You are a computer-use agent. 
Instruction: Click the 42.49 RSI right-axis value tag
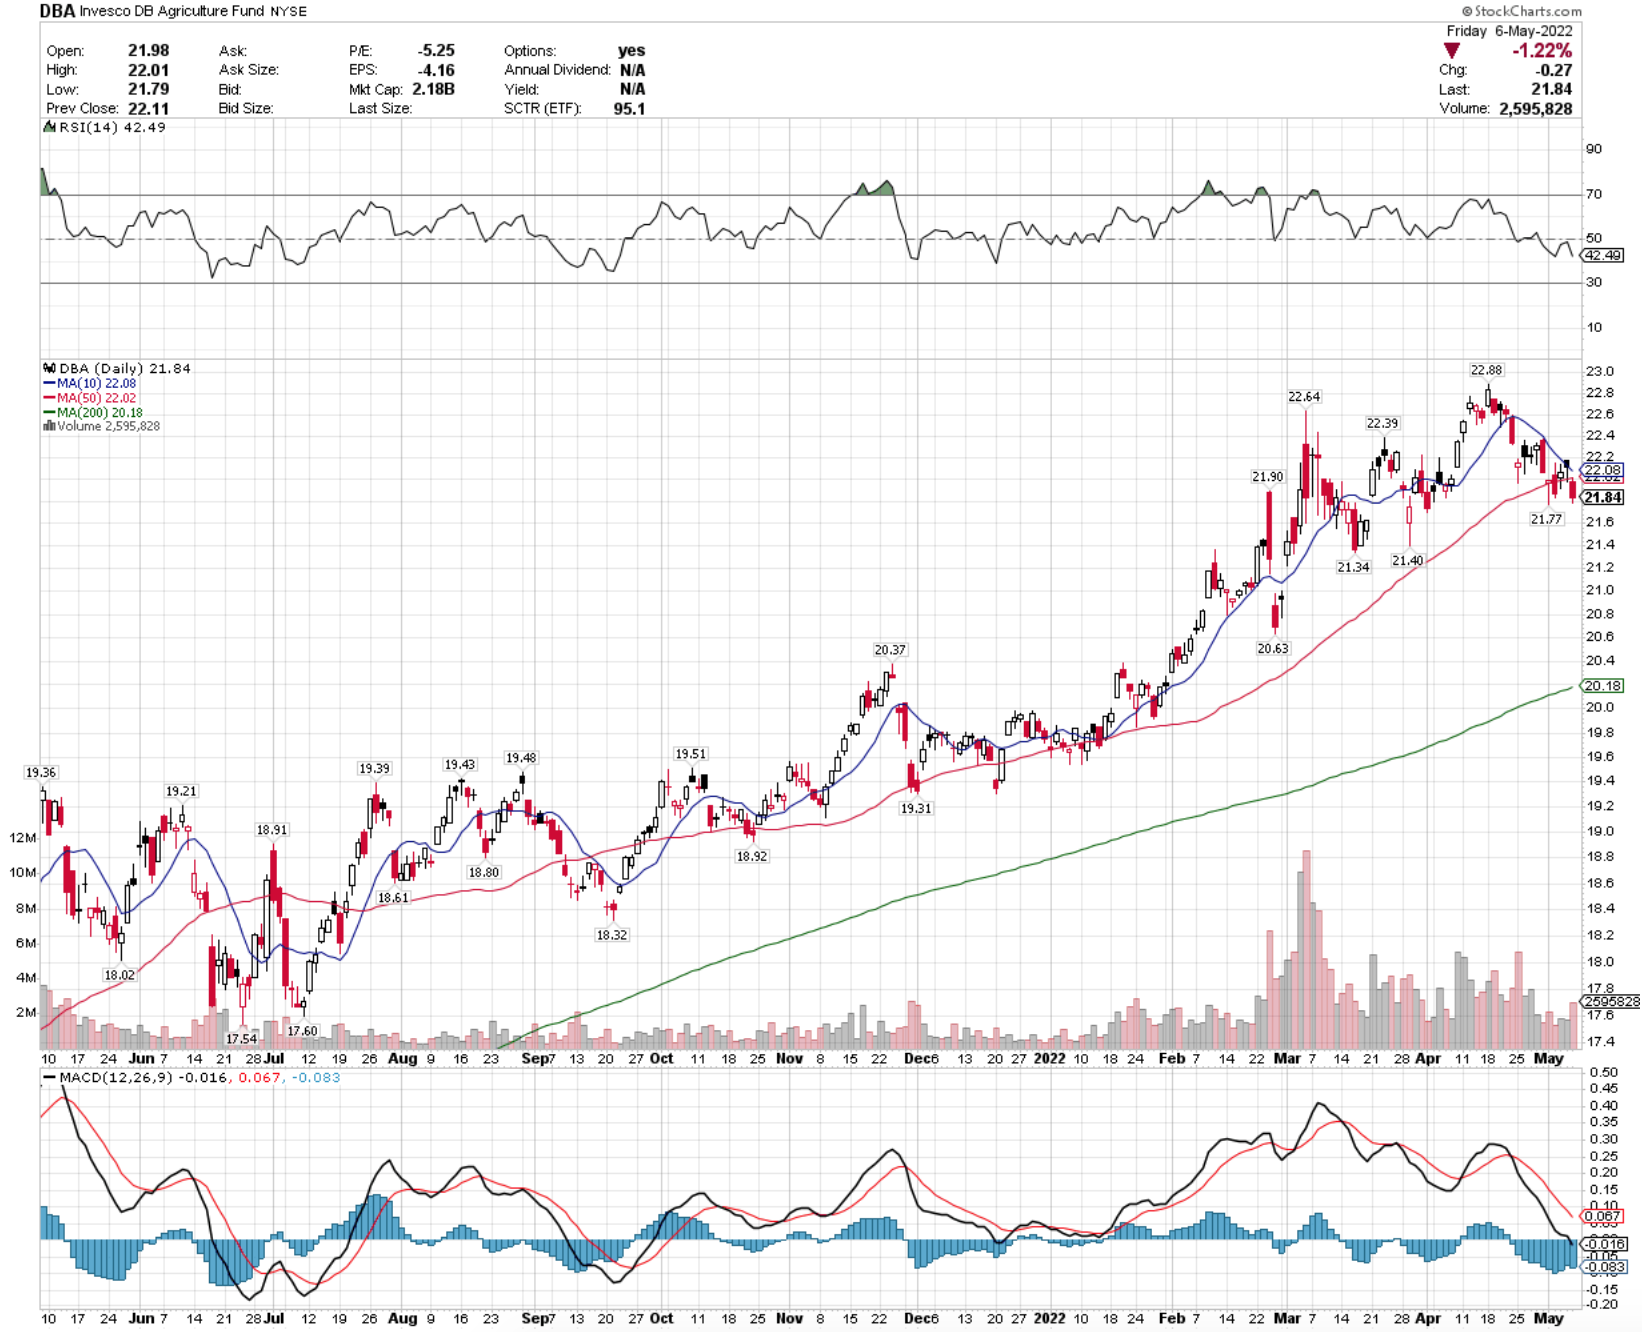point(1603,255)
